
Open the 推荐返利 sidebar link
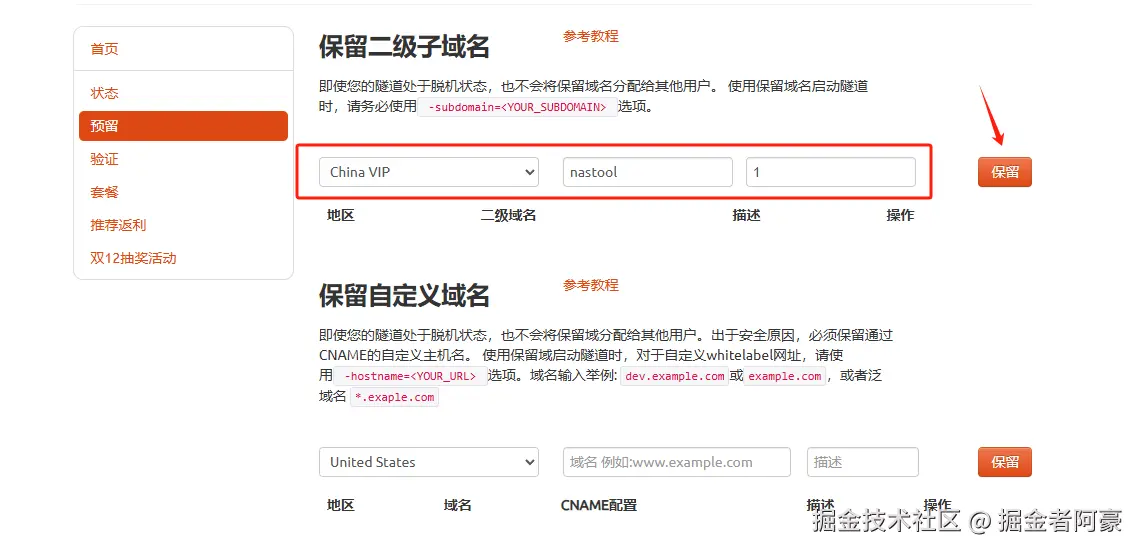pos(118,225)
